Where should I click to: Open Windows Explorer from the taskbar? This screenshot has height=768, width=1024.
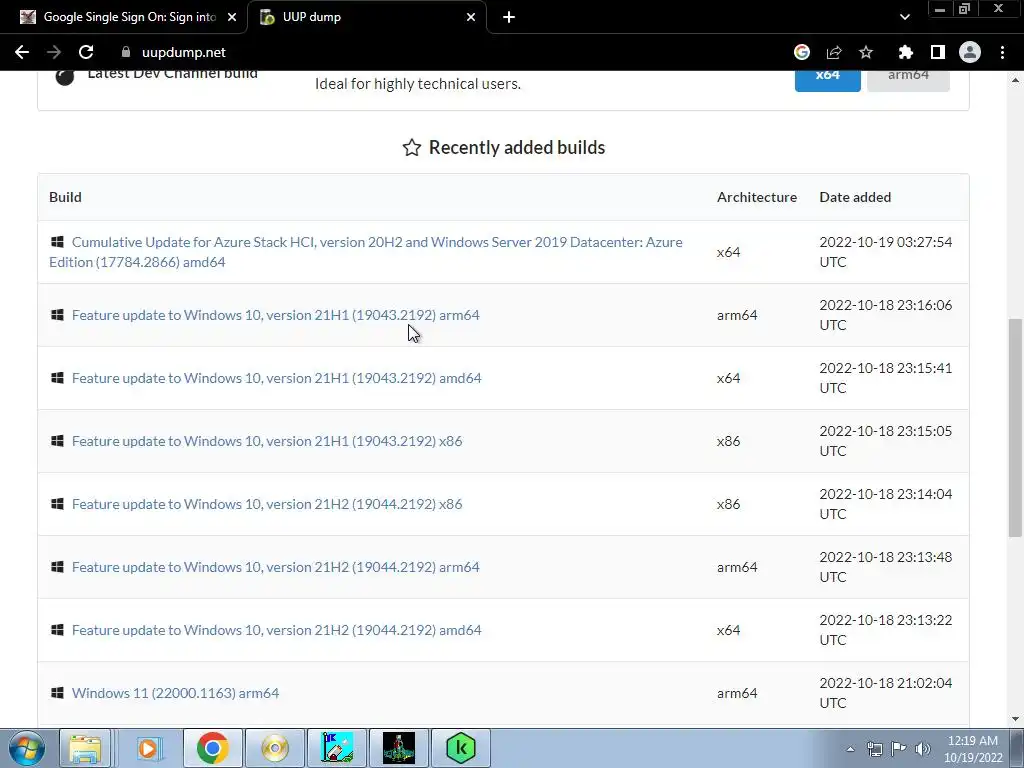pyautogui.click(x=85, y=748)
